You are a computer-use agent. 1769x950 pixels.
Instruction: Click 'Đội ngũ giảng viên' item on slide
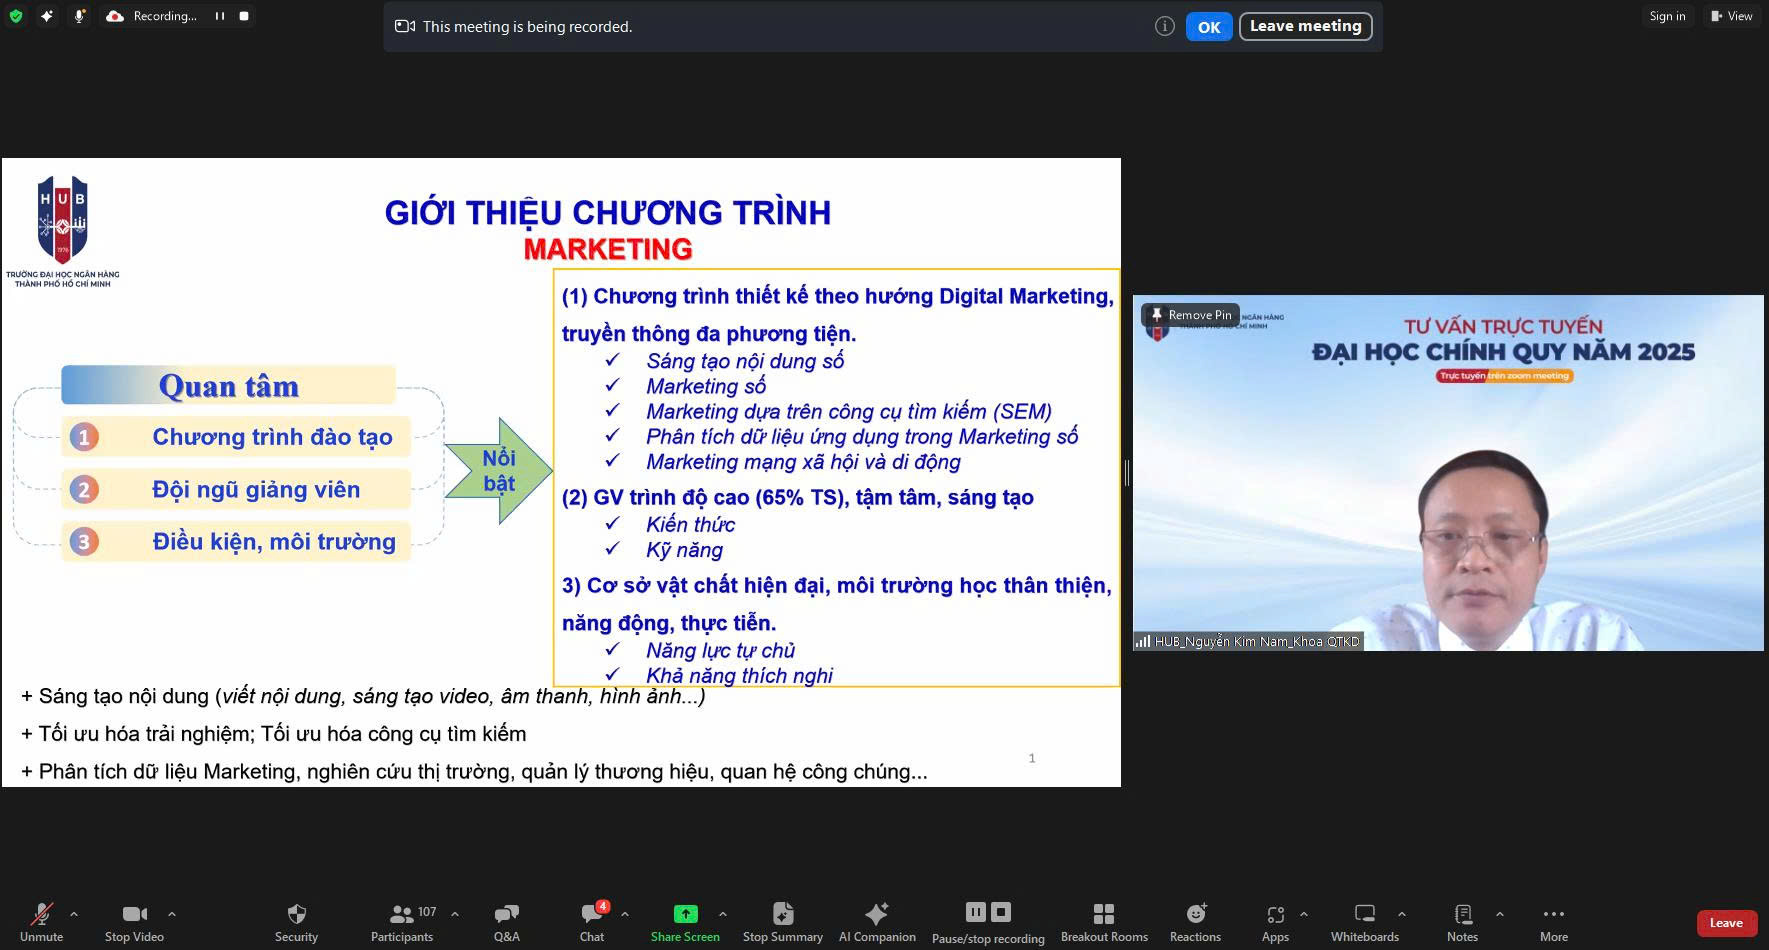[236, 489]
